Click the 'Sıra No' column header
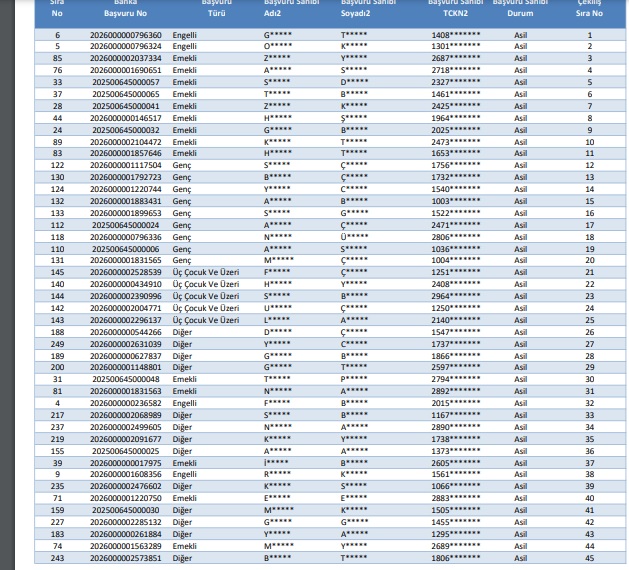 (57, 10)
